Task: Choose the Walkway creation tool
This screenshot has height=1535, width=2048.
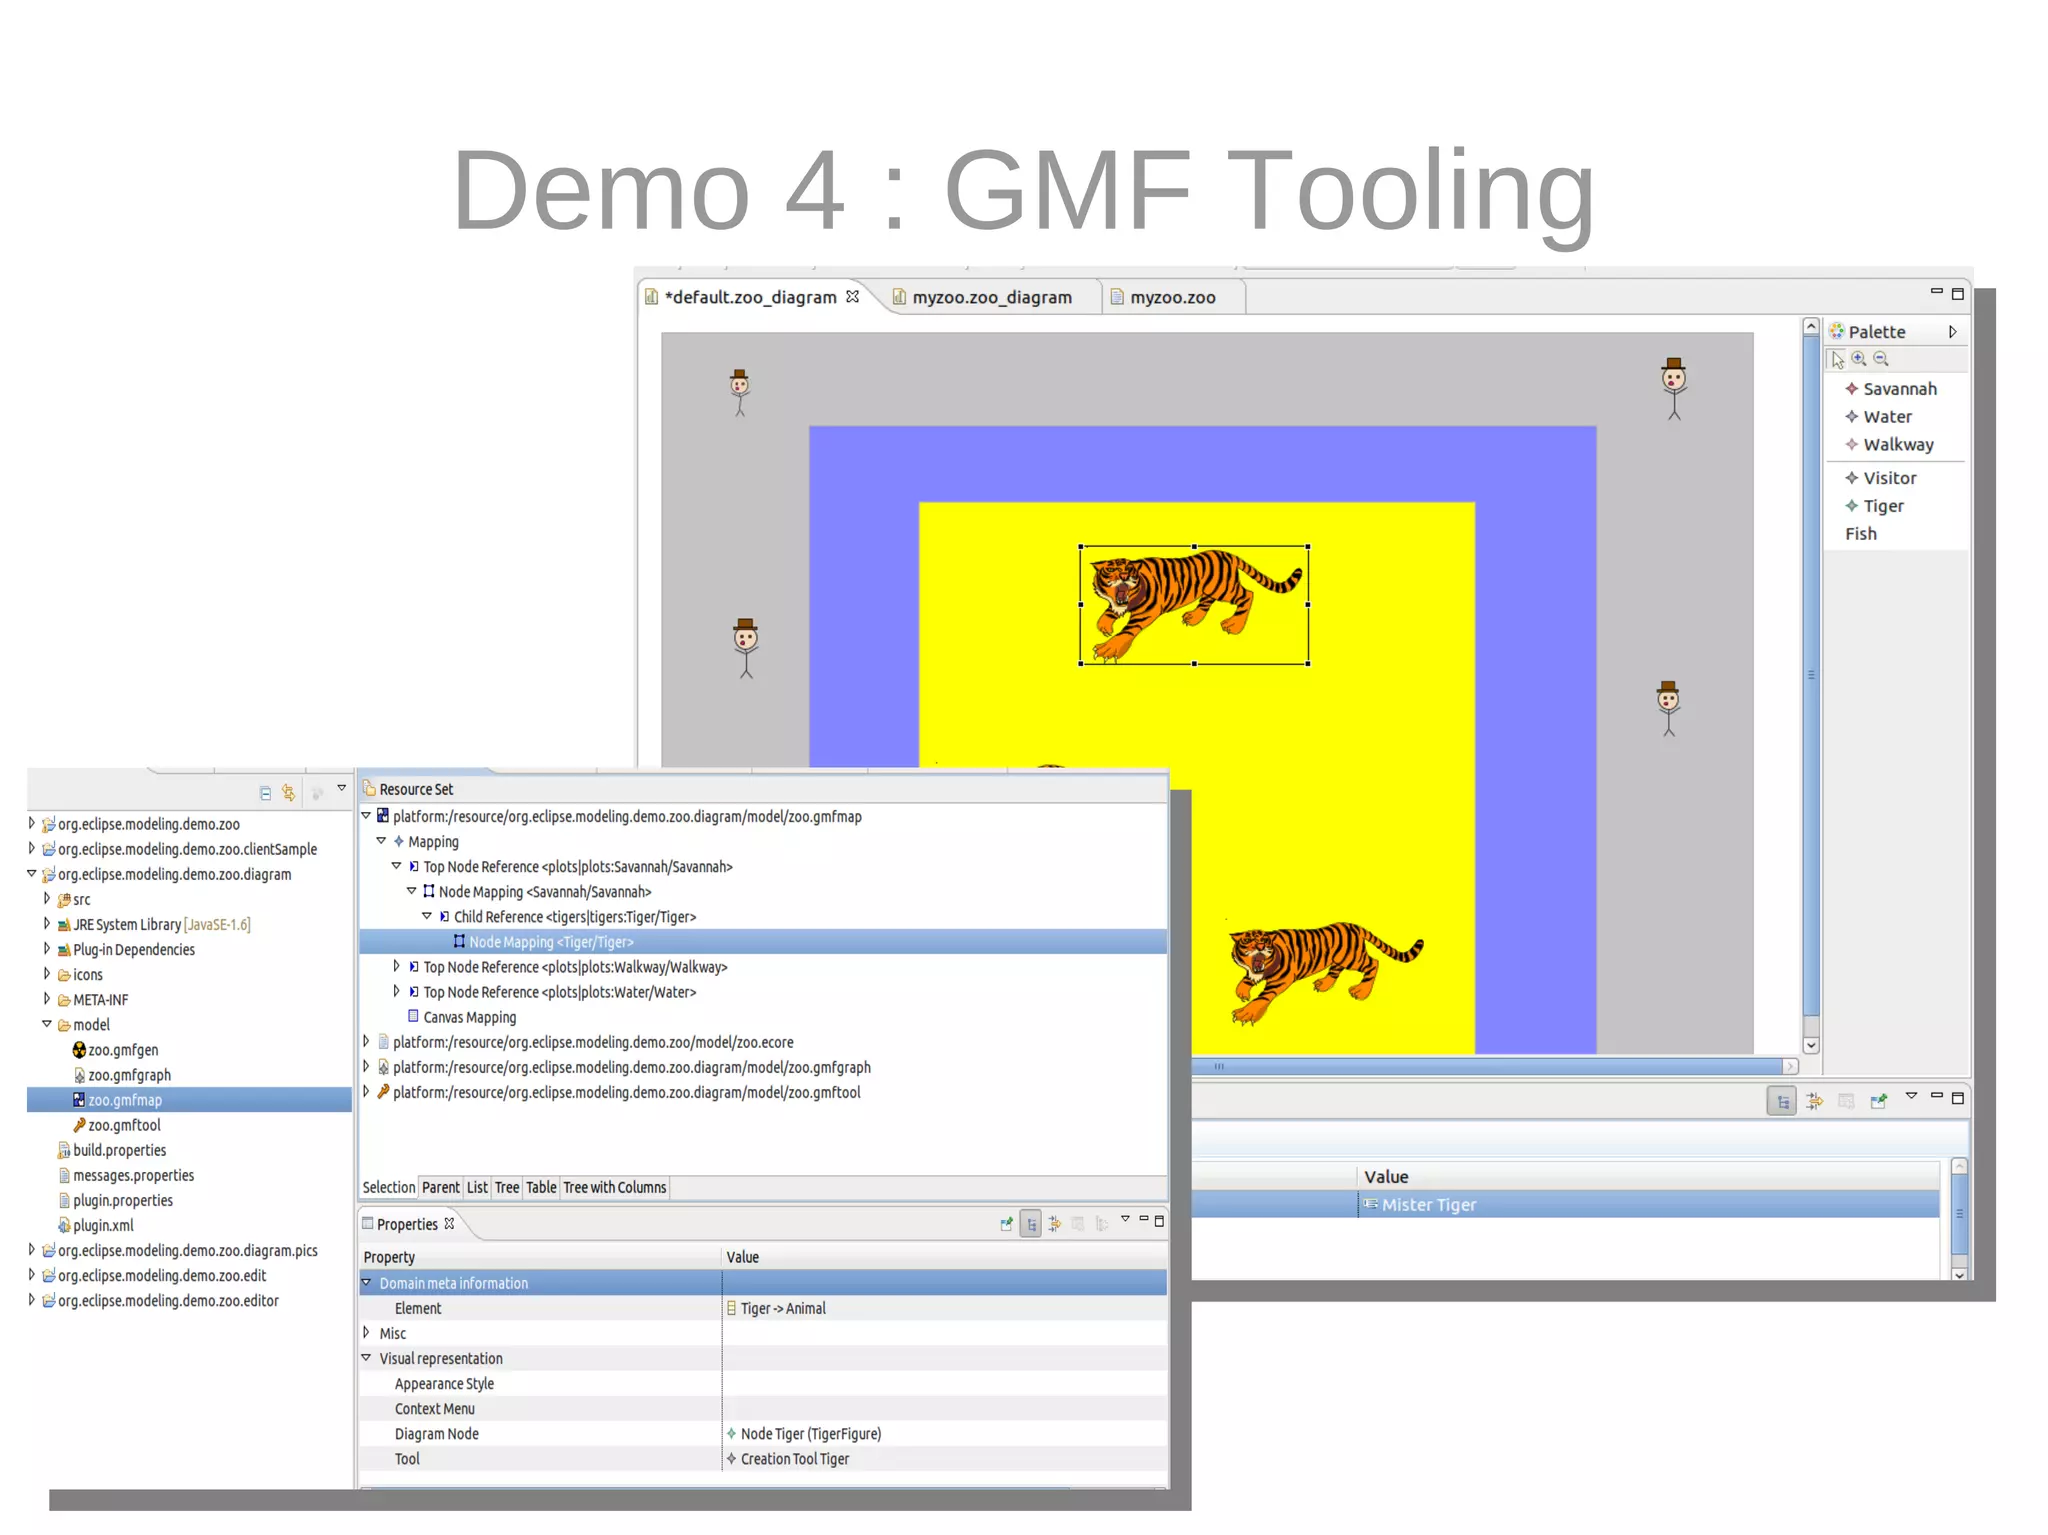Action: pyautogui.click(x=1890, y=445)
